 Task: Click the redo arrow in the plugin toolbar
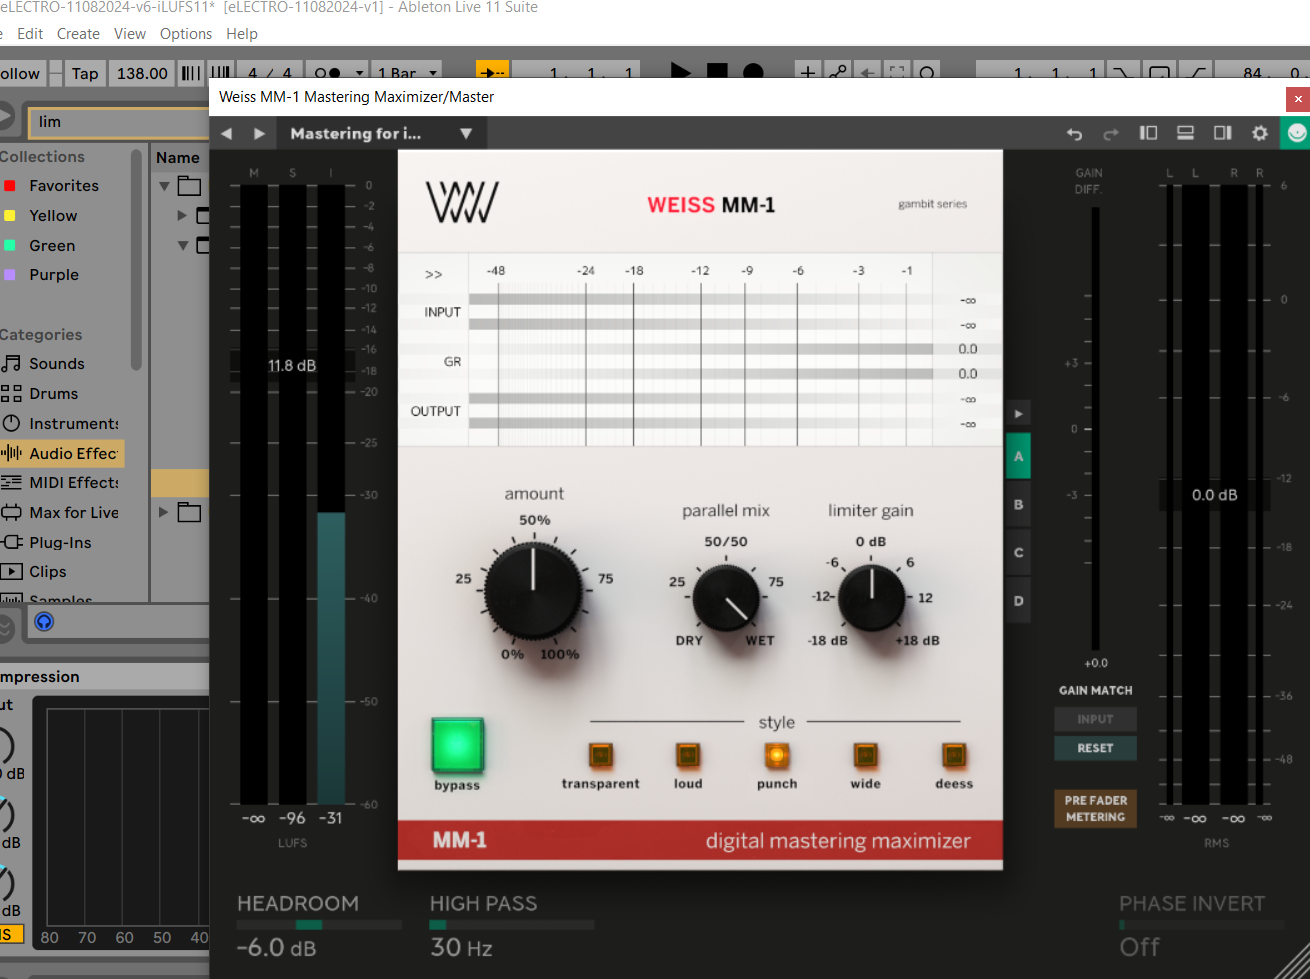pos(1111,133)
